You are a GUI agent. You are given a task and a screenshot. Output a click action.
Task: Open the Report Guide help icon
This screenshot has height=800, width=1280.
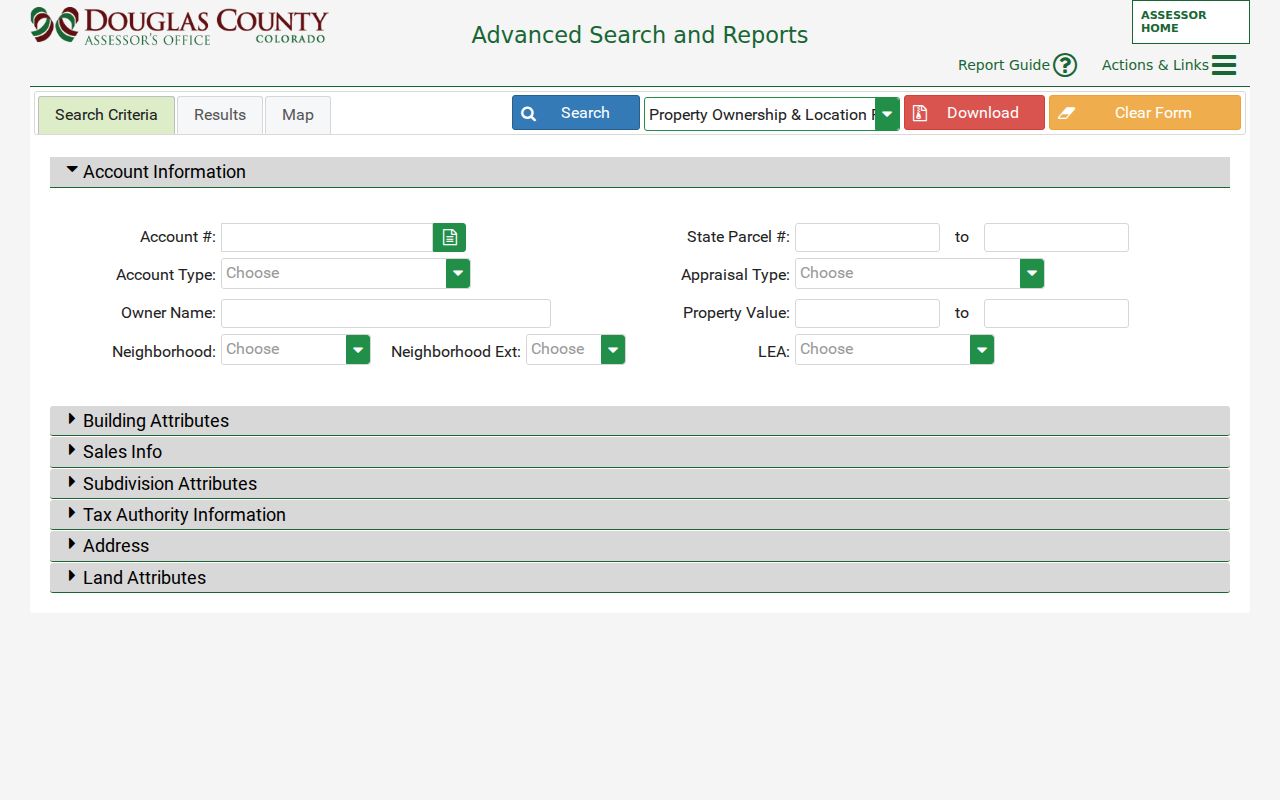[1065, 65]
